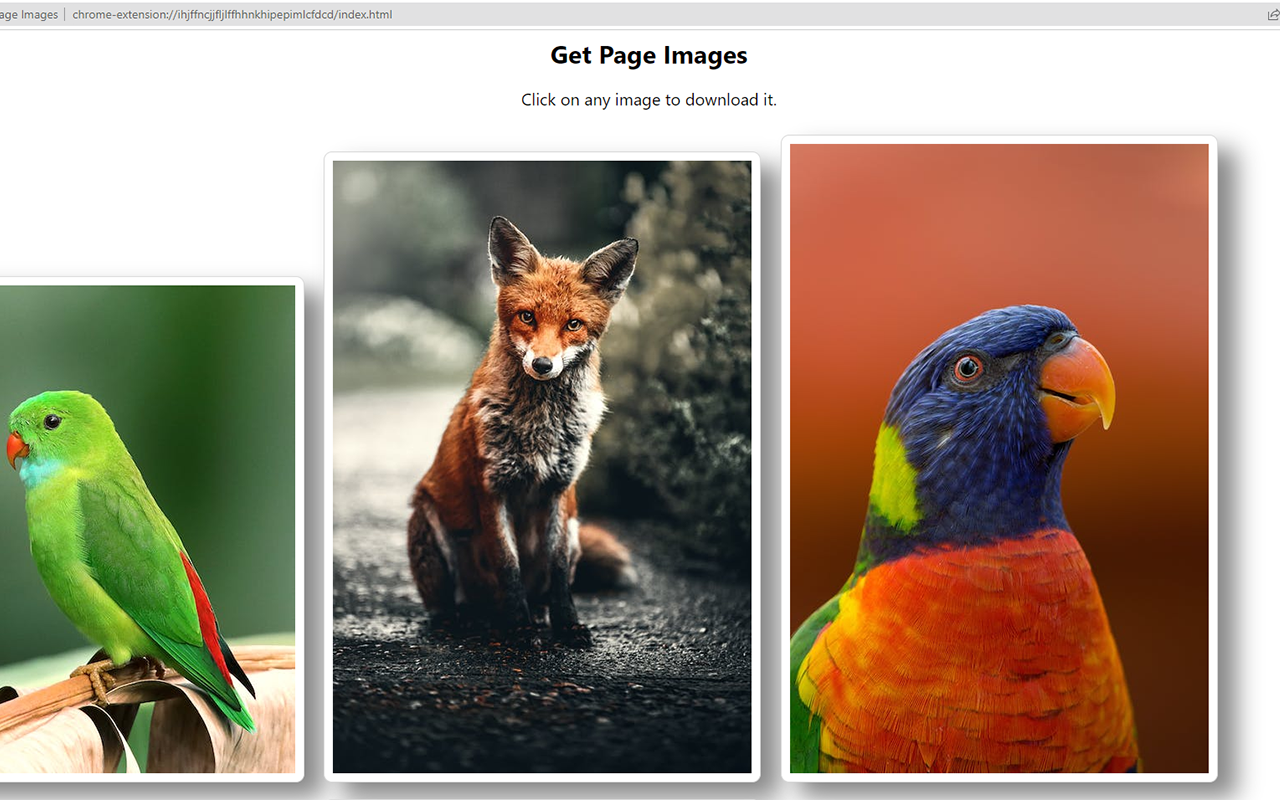The height and width of the screenshot is (800, 1280).
Task: Click the instruction text below the heading
Action: [648, 99]
